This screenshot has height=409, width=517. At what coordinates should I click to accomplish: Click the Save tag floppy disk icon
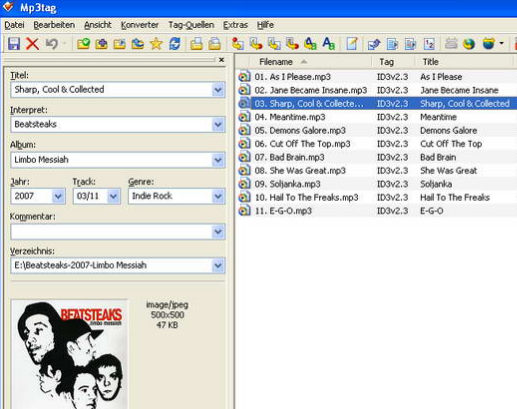coord(14,44)
